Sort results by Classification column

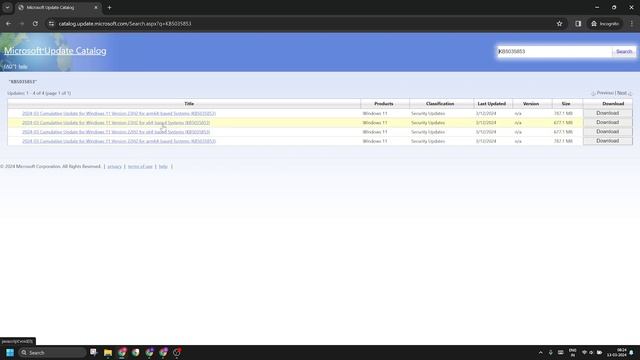pyautogui.click(x=440, y=104)
